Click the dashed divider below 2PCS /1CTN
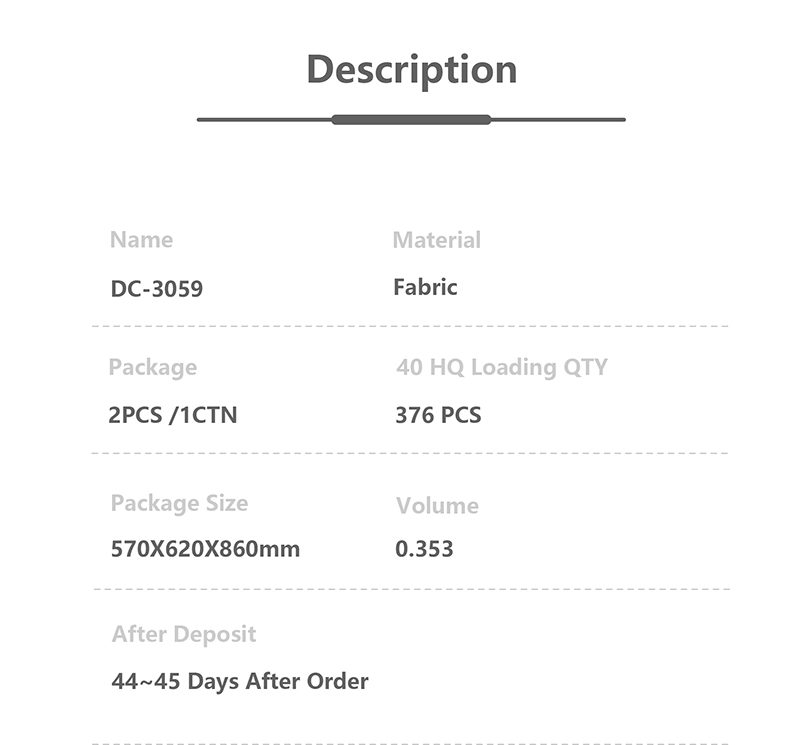The image size is (800, 745). pyautogui.click(x=410, y=453)
